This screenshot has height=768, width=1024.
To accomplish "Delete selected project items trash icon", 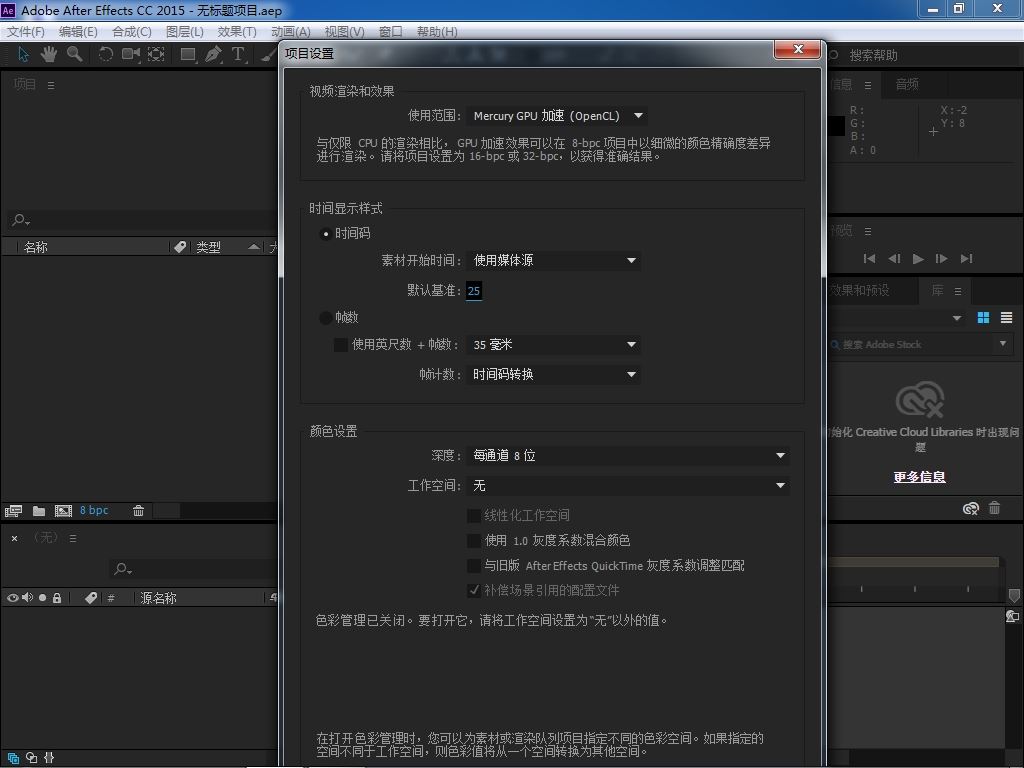I will tap(138, 511).
